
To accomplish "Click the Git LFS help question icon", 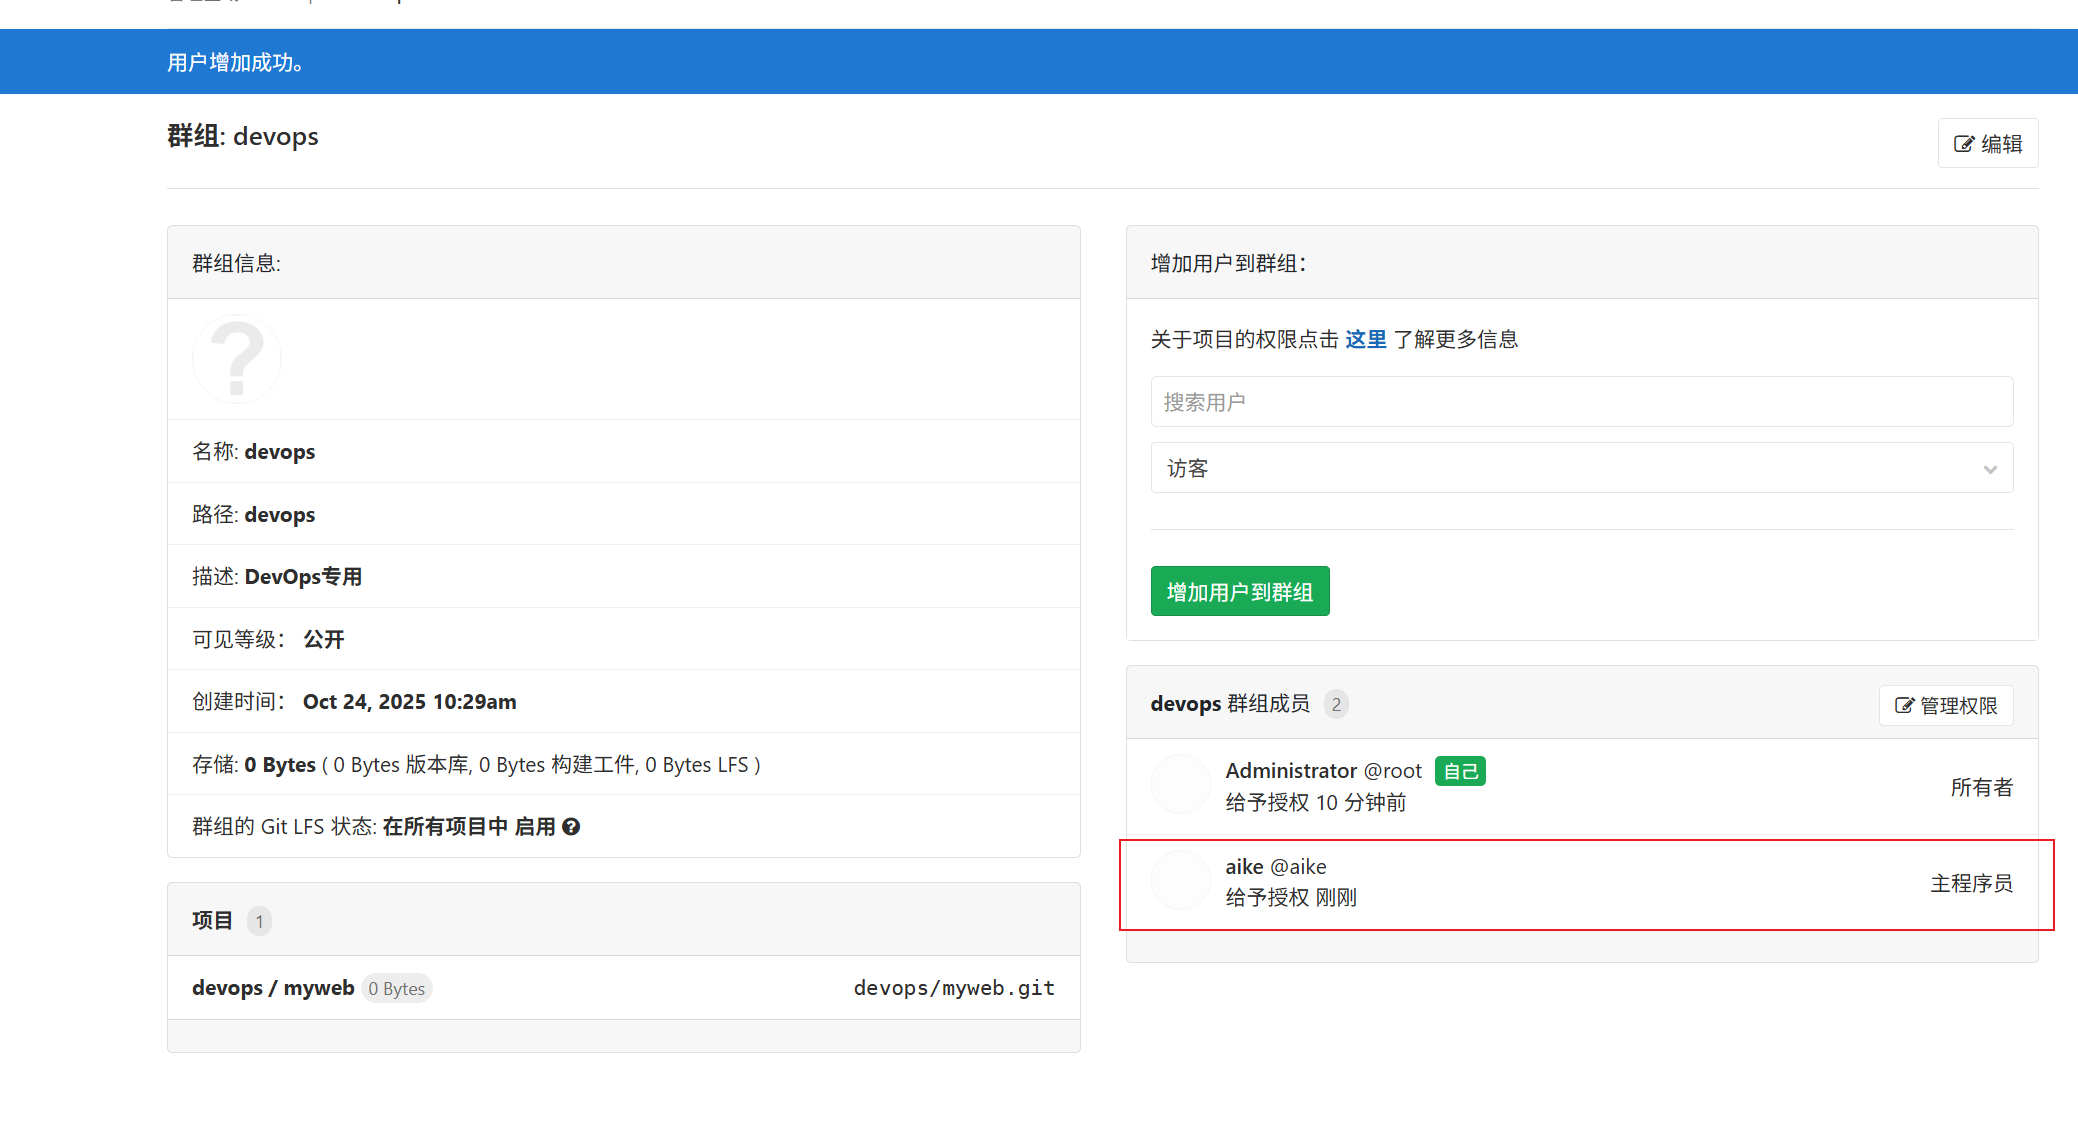I will click(571, 827).
